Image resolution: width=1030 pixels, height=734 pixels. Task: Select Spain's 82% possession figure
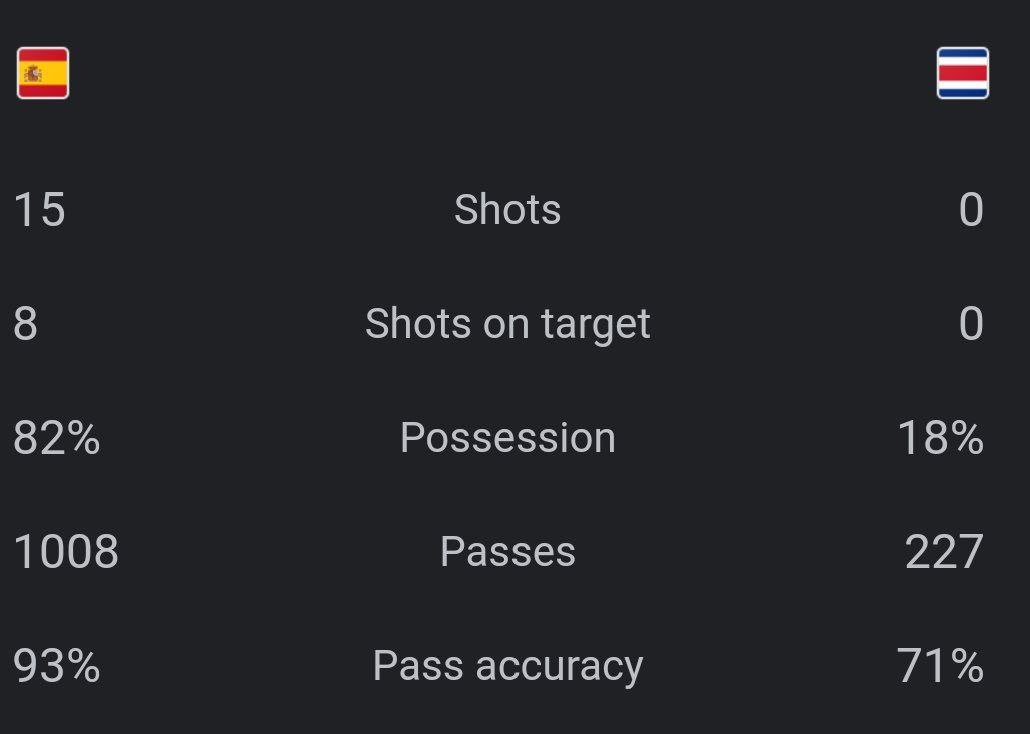pos(57,438)
